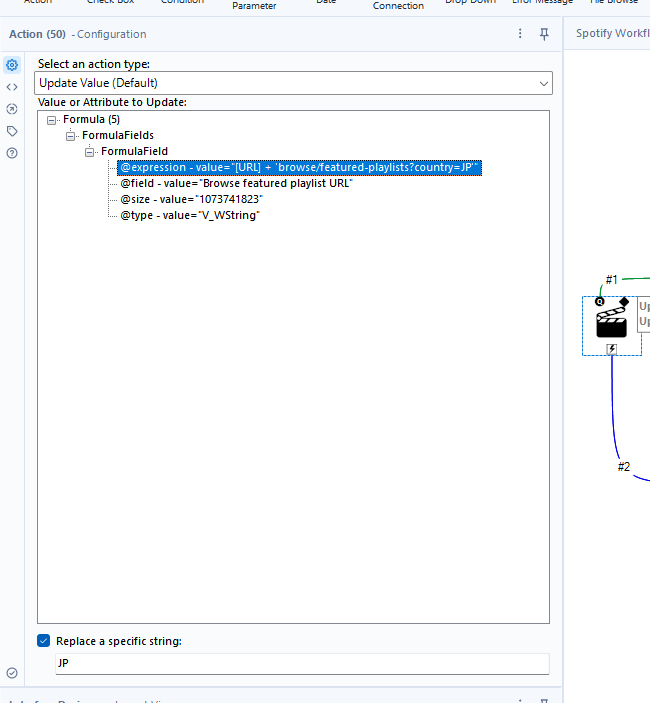Switch to the Spotify Workflow tab
This screenshot has height=703, width=650.
612,34
